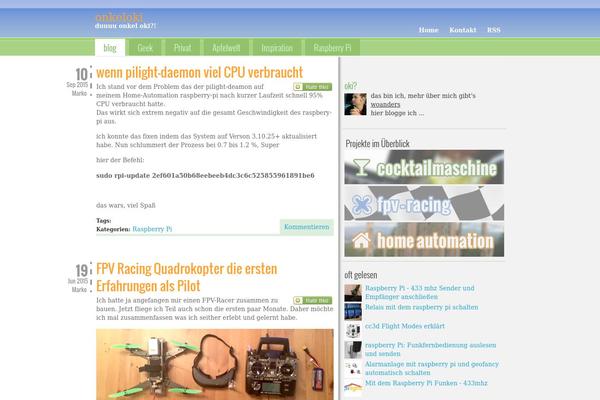Viewport: 600px width, 400px height.
Task: Follow the 'woanders' link
Action: 385,104
